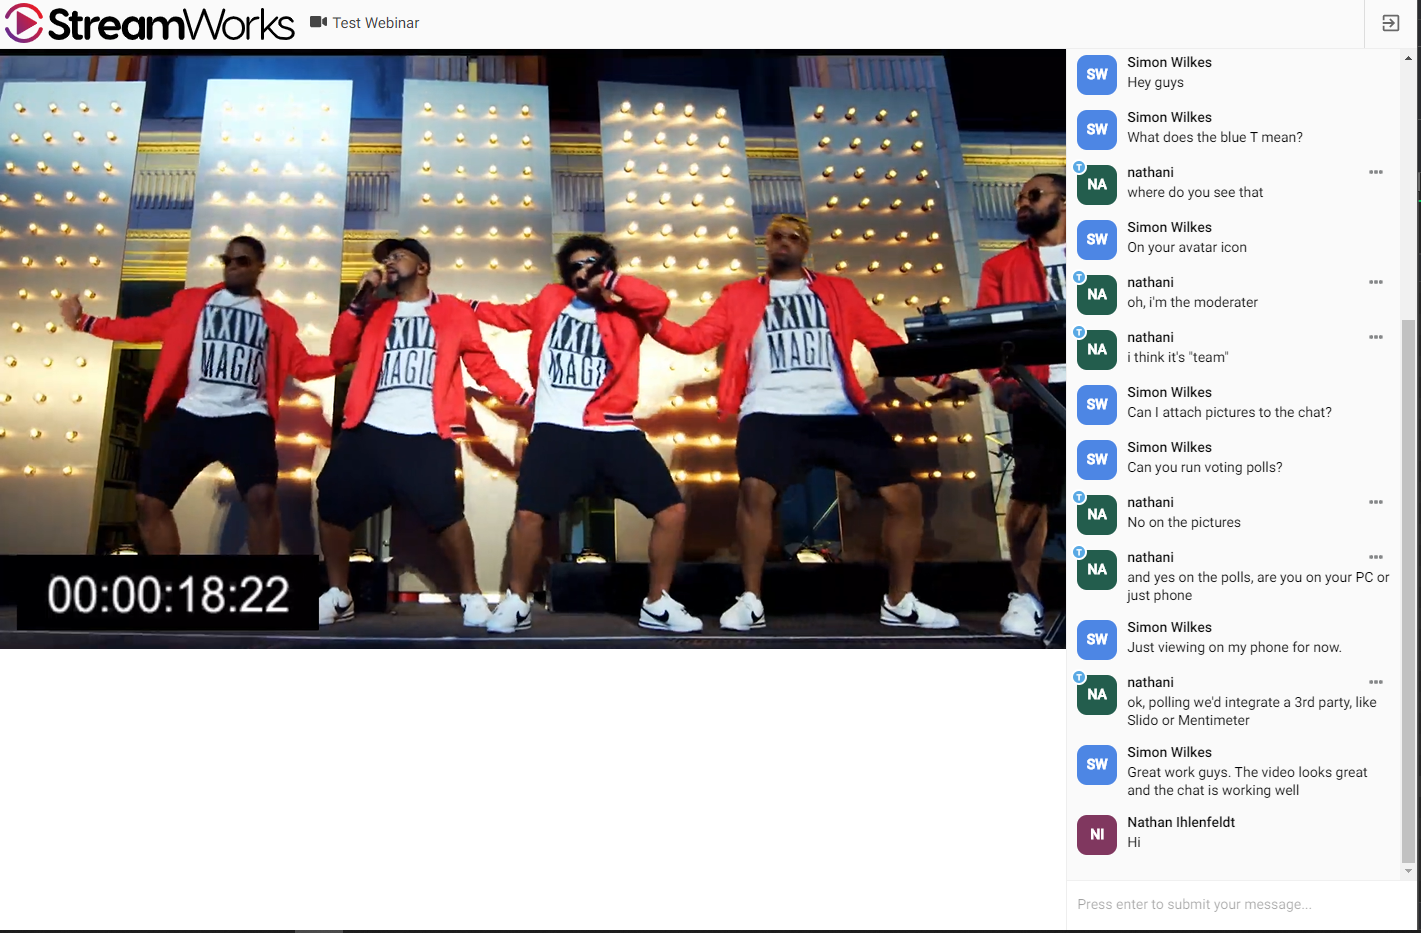The width and height of the screenshot is (1421, 933).
Task: Open options for message "i think it's team"
Action: tap(1376, 337)
